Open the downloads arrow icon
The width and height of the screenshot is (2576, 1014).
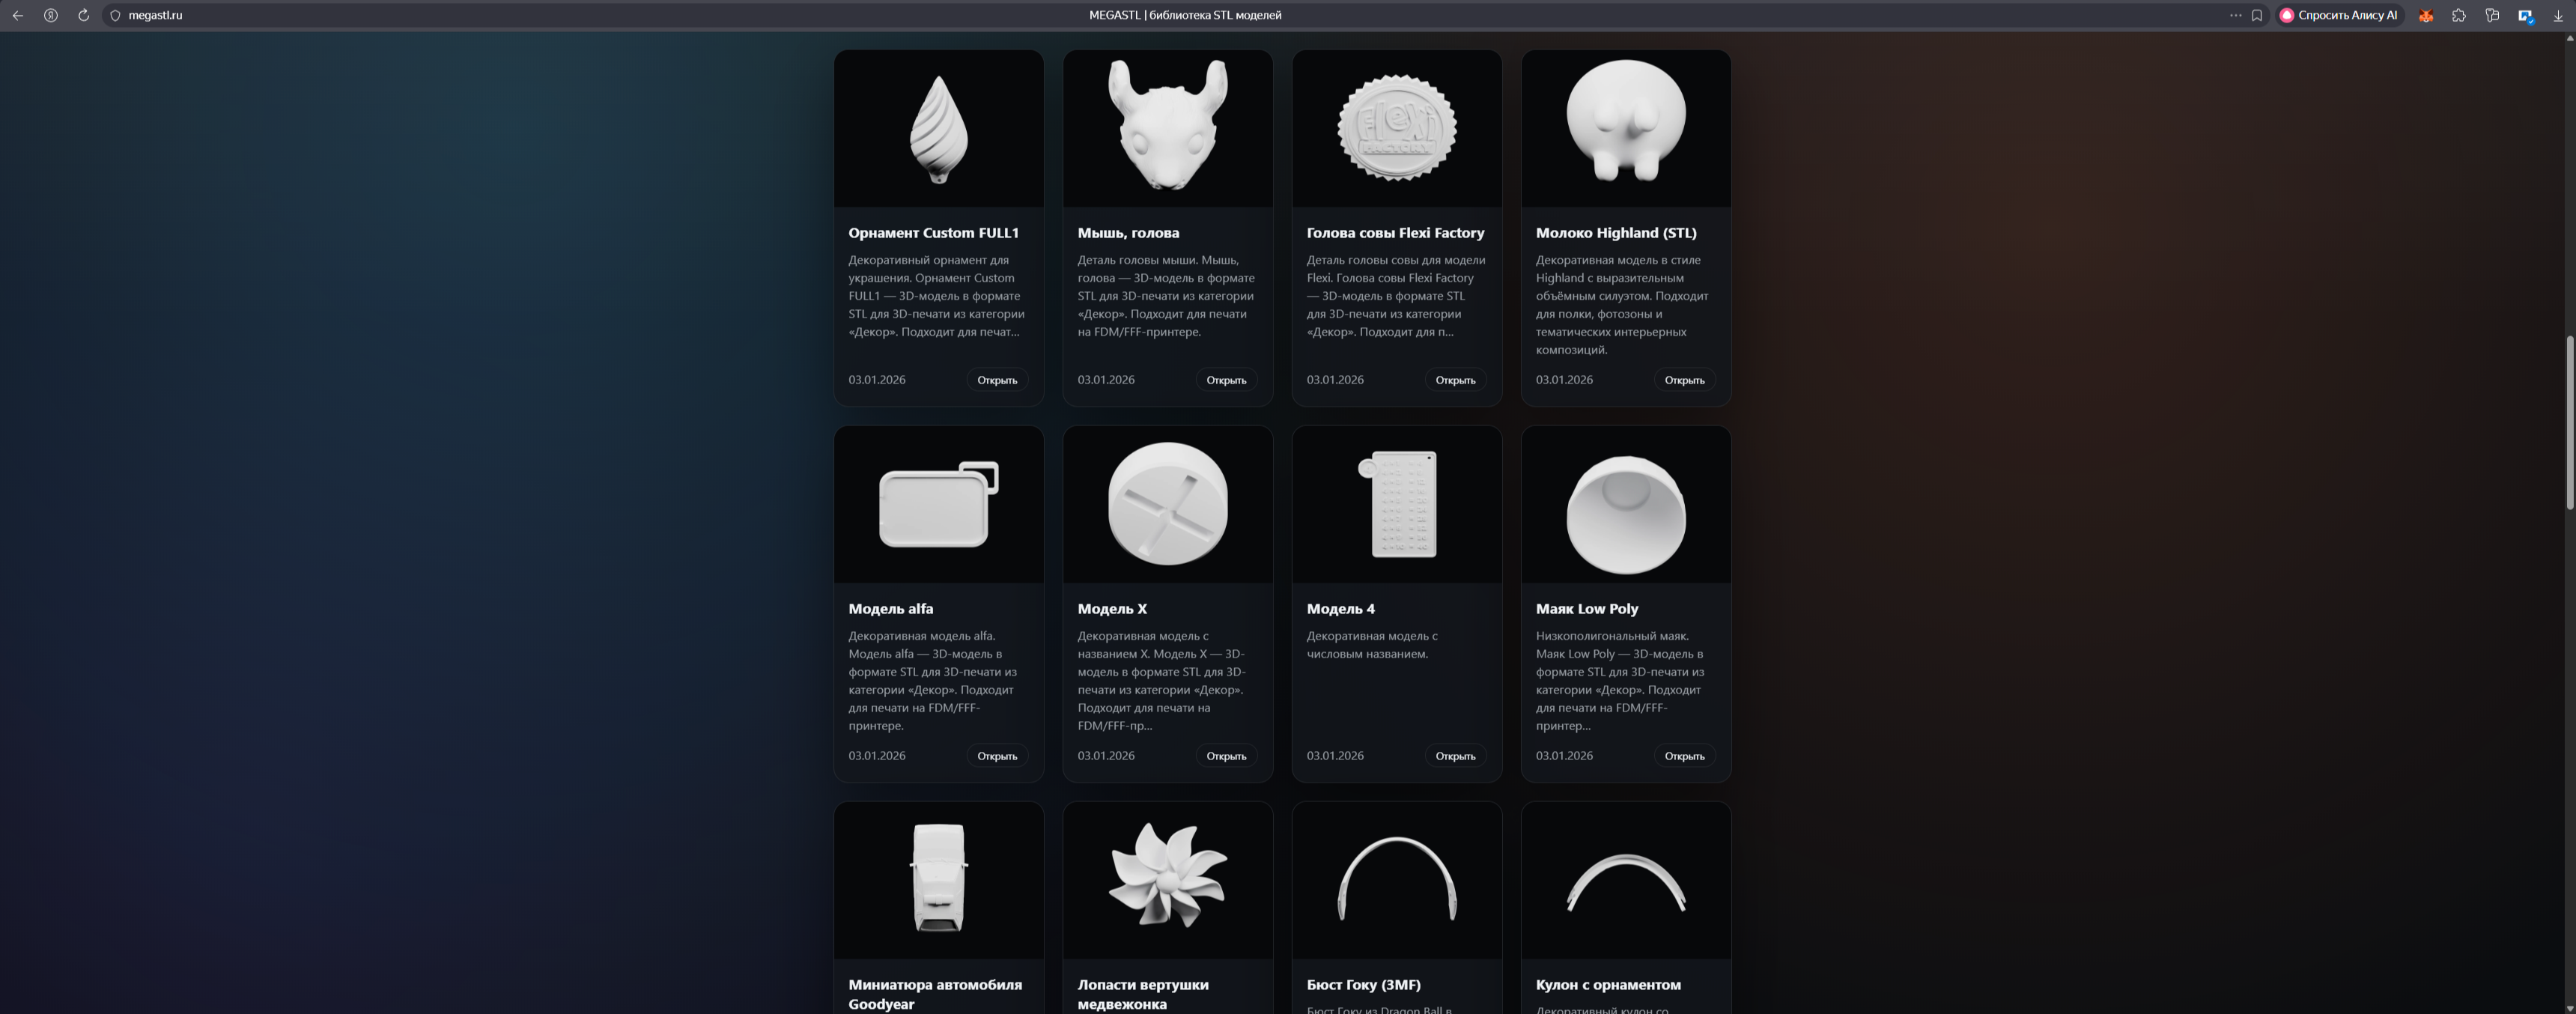2558,15
